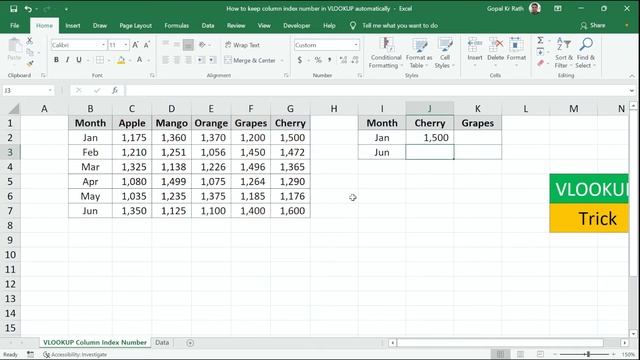Image resolution: width=640 pixels, height=360 pixels.
Task: Decrease font size with the small A
Action: click(147, 44)
